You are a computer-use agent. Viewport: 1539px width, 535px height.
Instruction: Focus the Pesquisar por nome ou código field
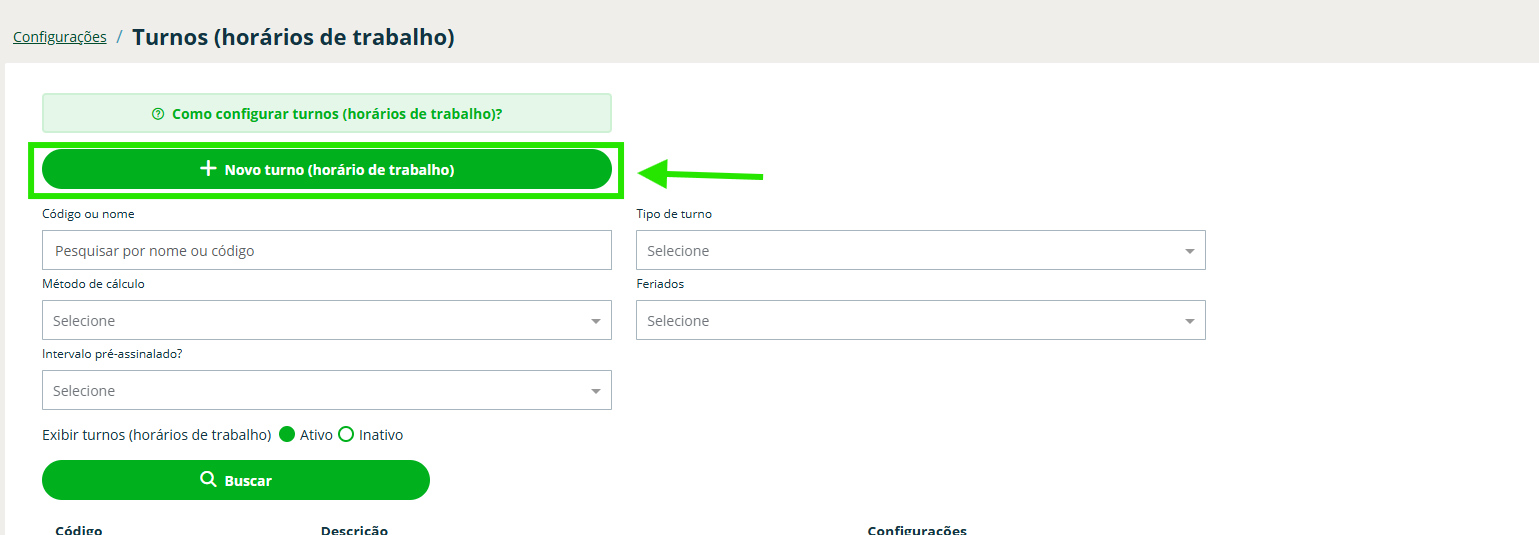[326, 250]
